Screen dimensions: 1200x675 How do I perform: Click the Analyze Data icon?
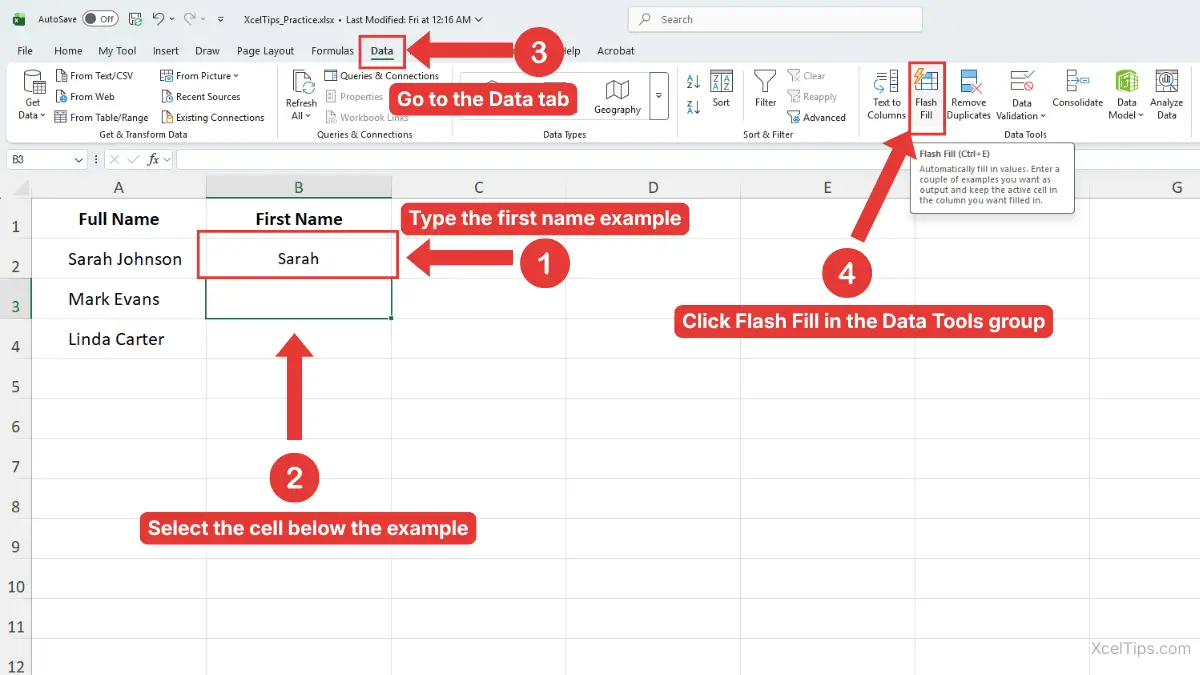[1166, 96]
